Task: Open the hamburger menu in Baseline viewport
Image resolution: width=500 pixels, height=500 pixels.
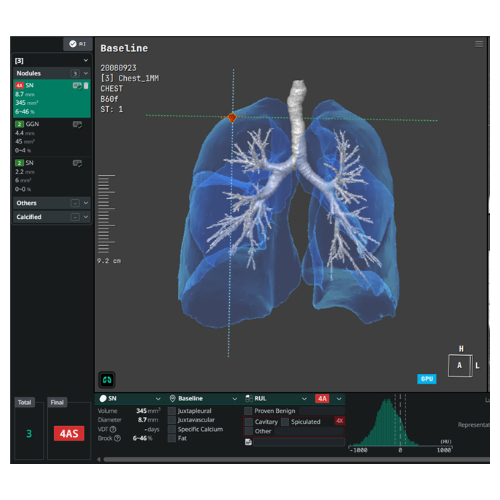Action: [479, 44]
